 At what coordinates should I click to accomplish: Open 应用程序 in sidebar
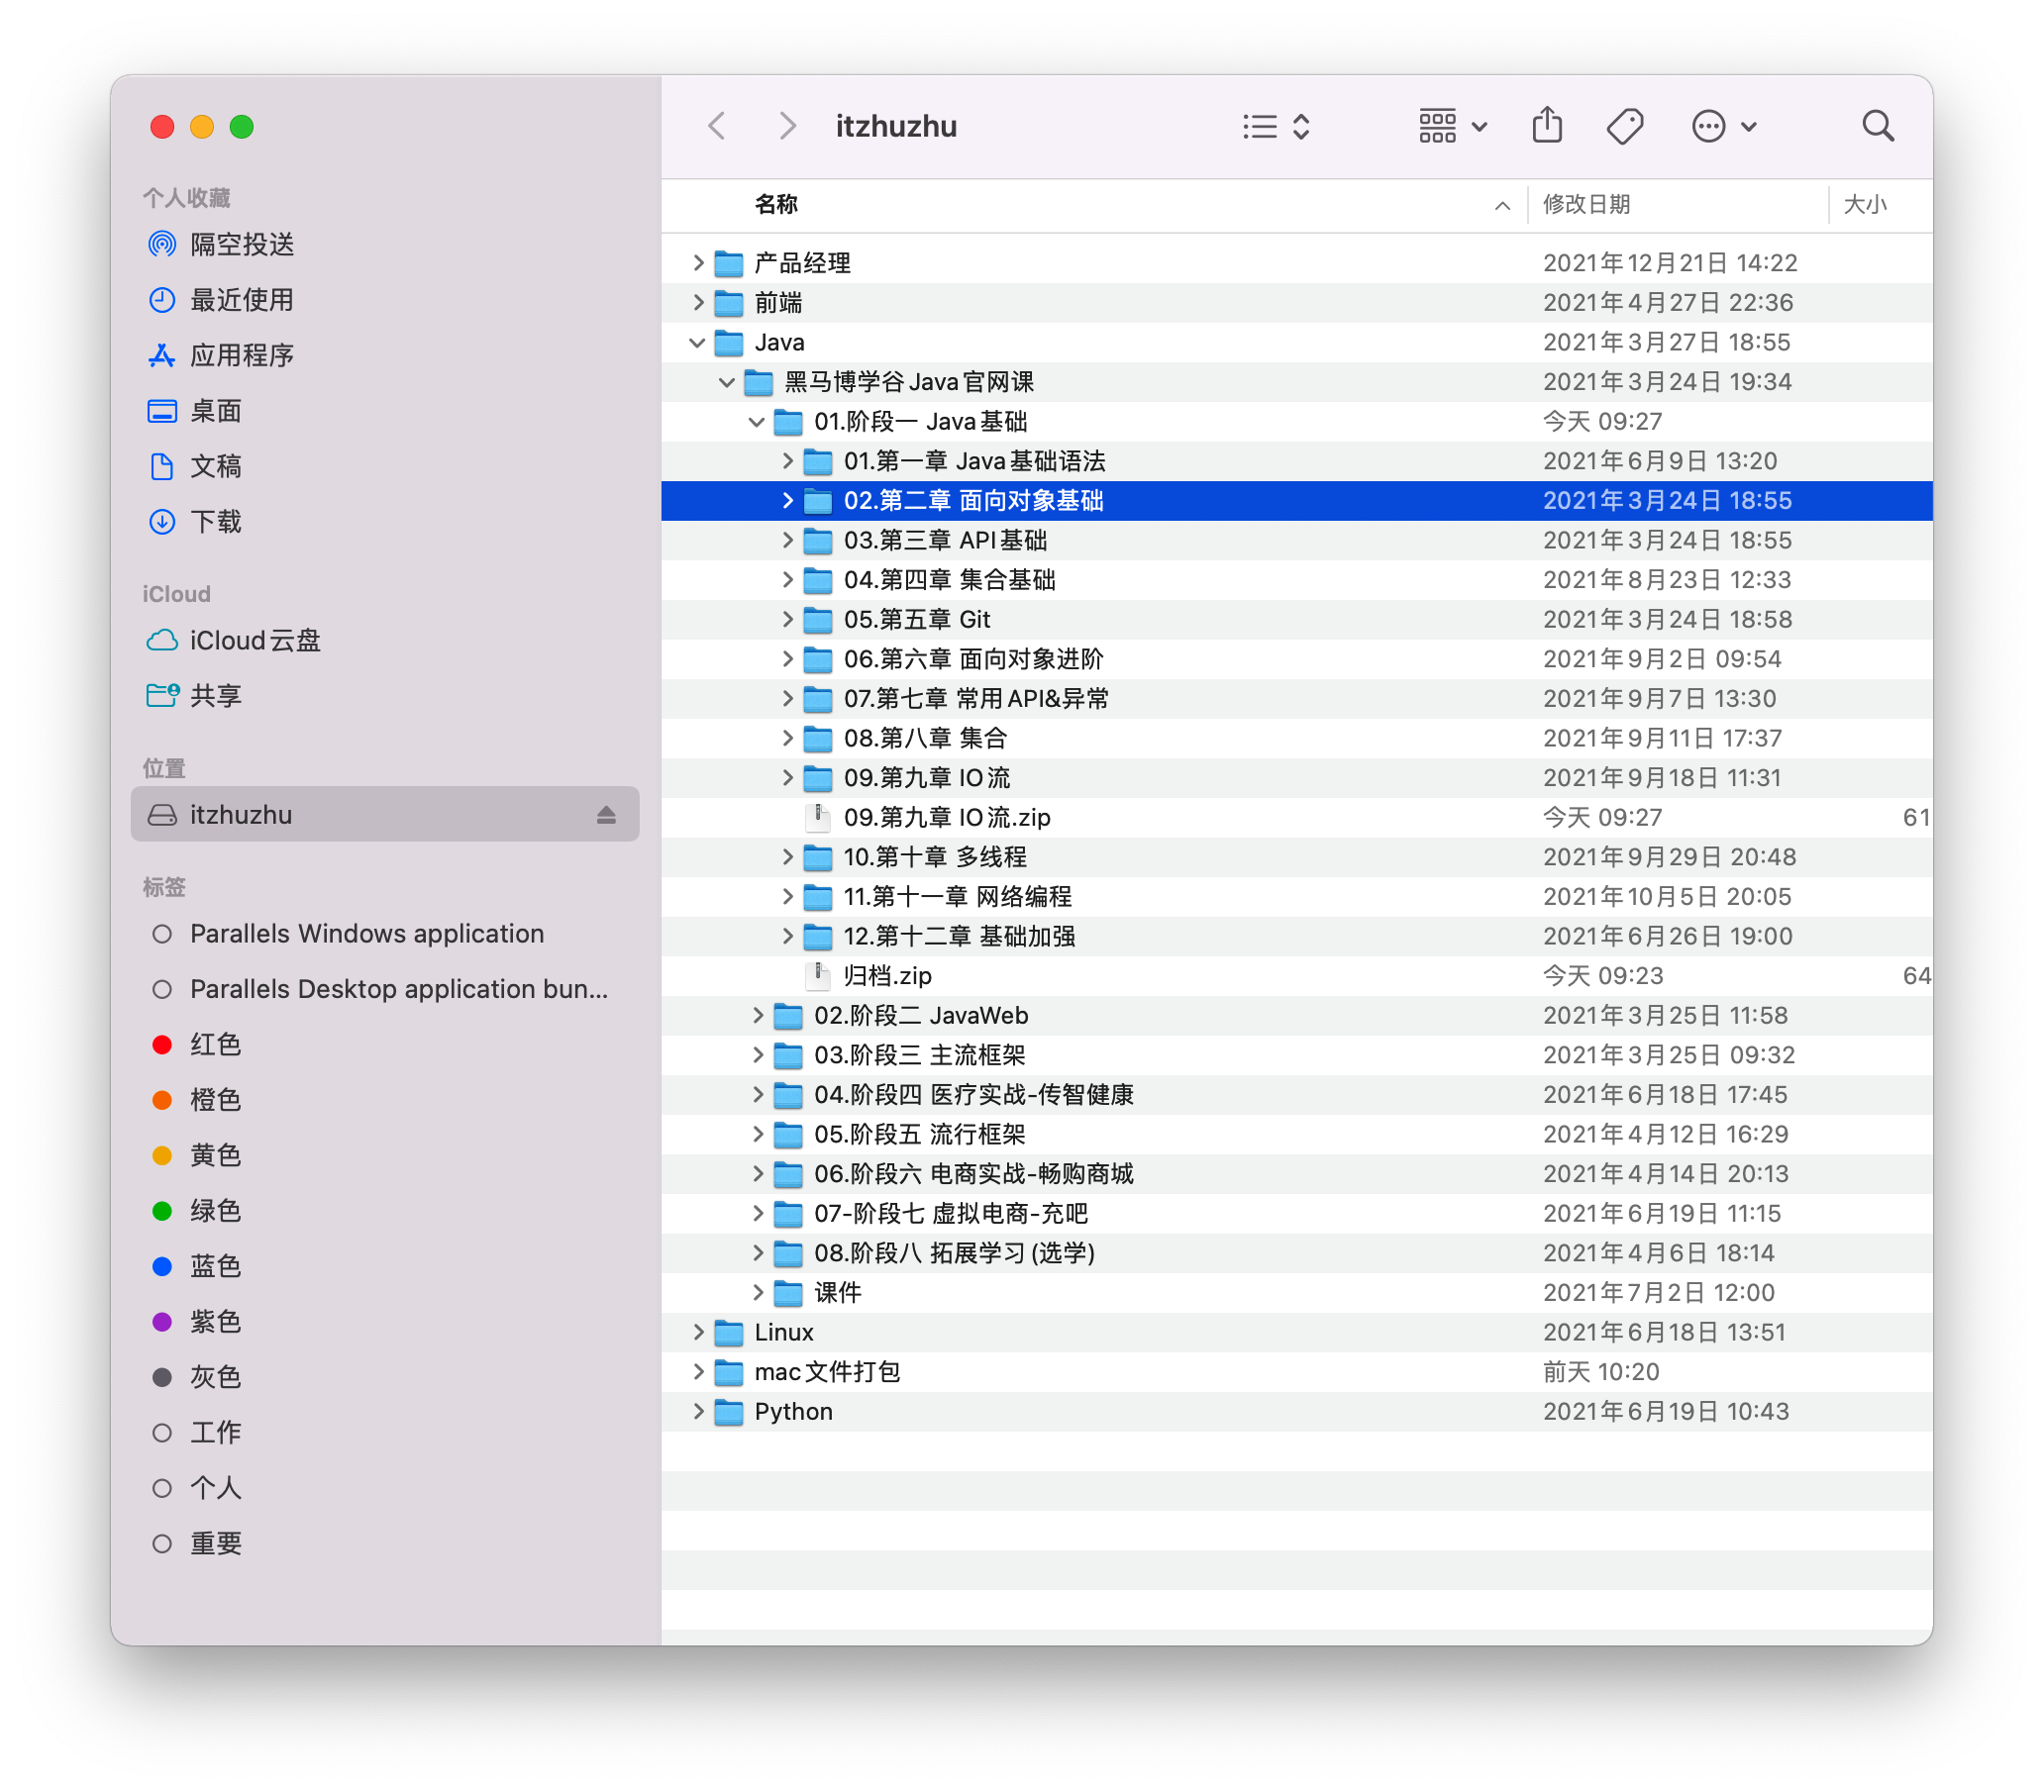point(385,355)
